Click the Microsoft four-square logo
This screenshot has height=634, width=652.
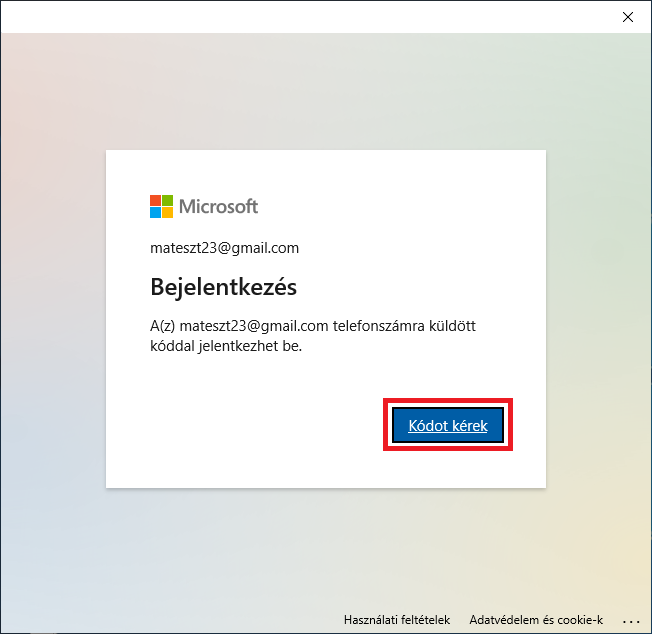(161, 206)
